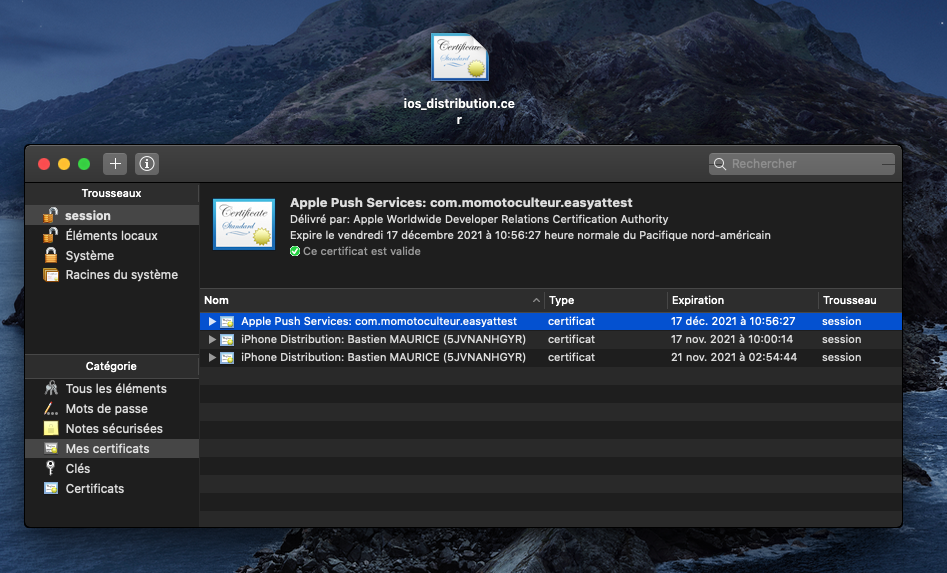Select the Système keychain
947x573 pixels.
pos(112,255)
